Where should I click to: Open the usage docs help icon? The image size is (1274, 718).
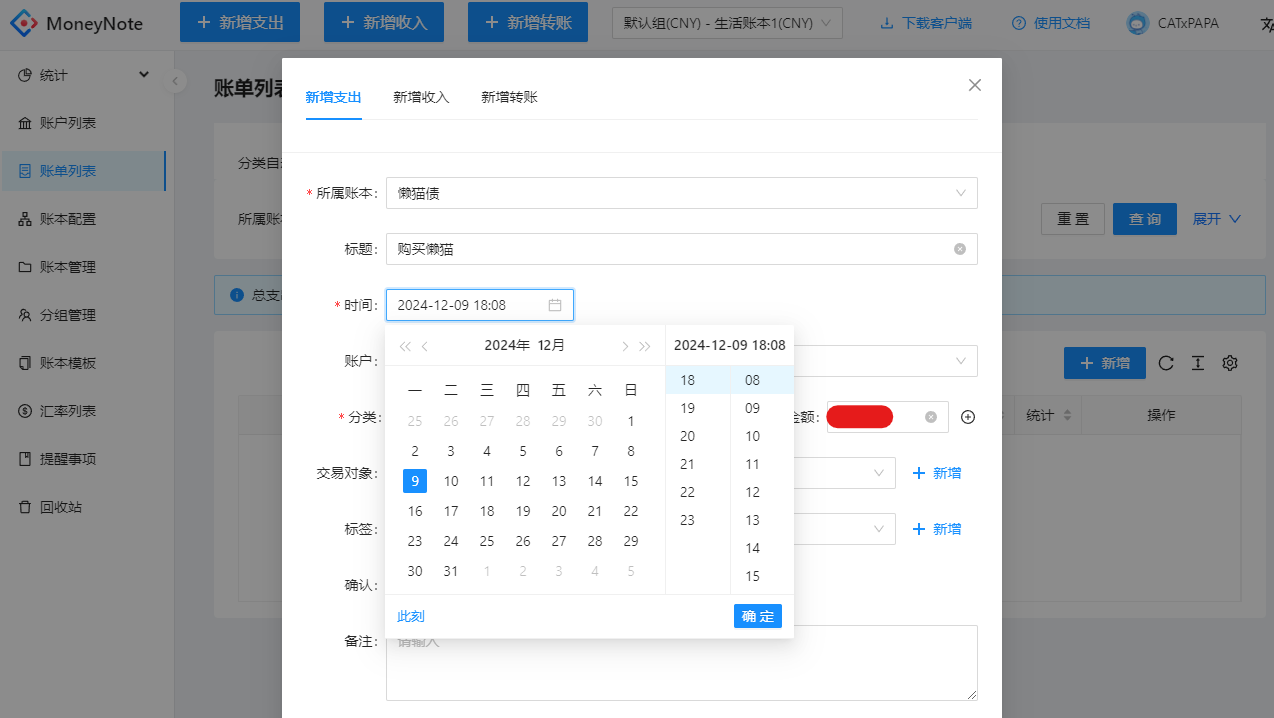tap(1018, 23)
